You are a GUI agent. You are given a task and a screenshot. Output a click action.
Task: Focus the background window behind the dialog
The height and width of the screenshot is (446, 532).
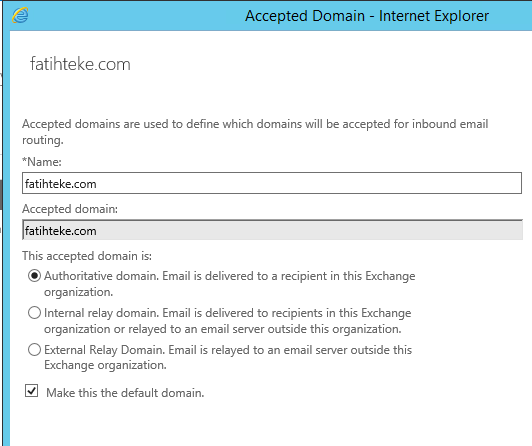pyautogui.click(x=1, y=203)
